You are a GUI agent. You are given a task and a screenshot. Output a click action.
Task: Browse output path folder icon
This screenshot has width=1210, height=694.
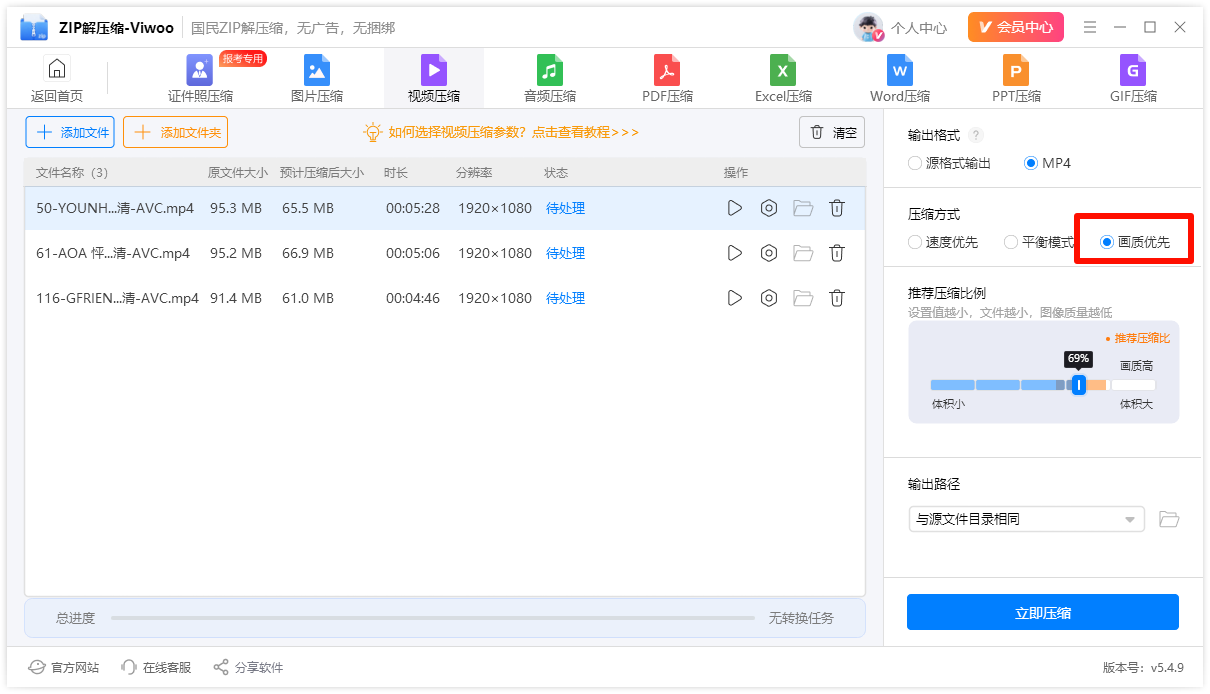pyautogui.click(x=1169, y=519)
